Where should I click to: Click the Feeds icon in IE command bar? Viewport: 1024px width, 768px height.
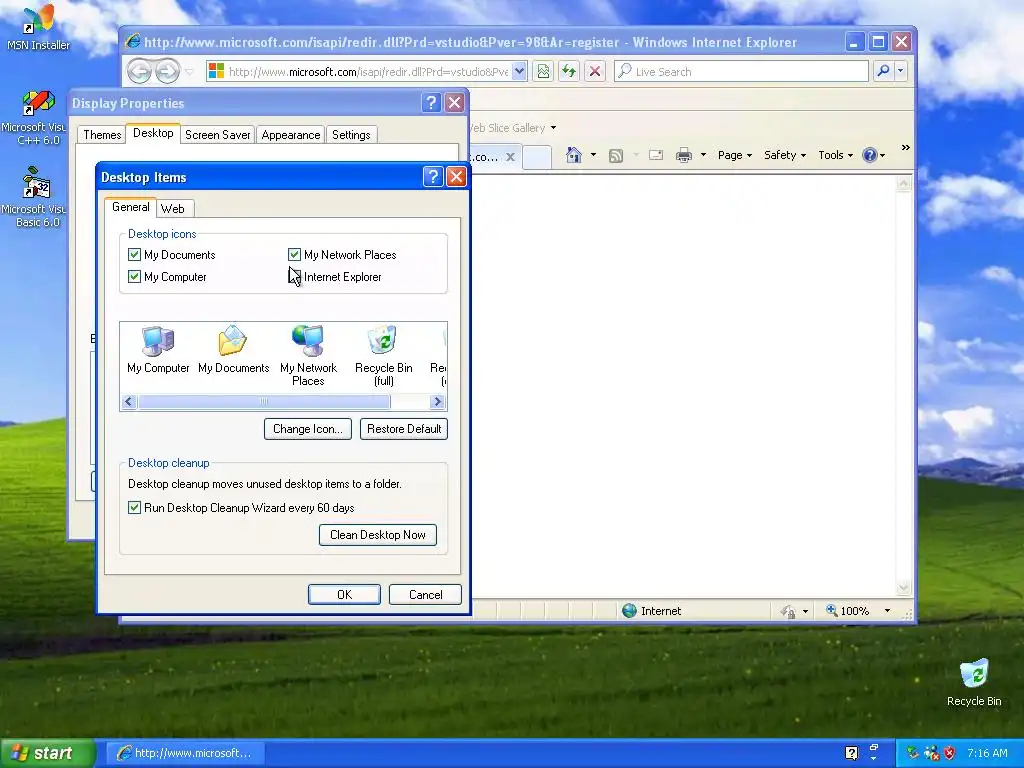[616, 155]
